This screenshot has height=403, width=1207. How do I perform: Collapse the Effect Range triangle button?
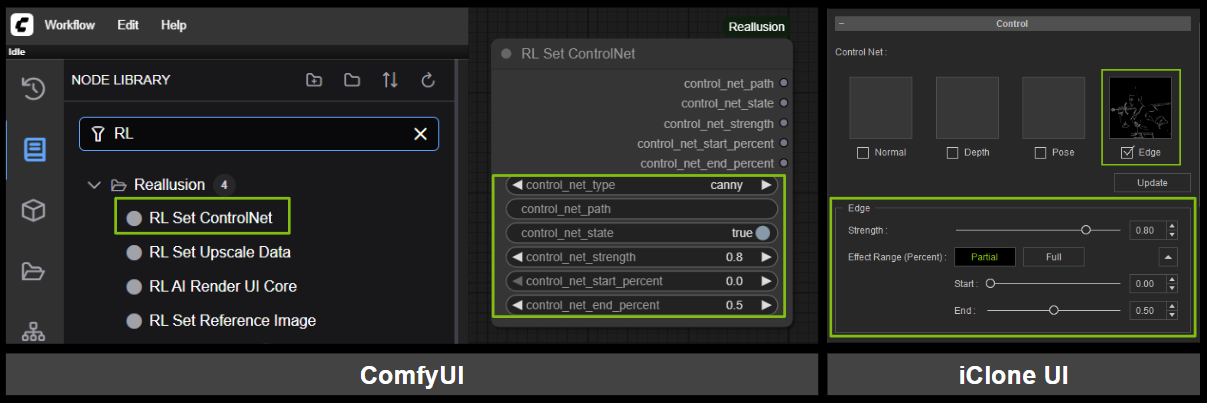[x=1167, y=257]
